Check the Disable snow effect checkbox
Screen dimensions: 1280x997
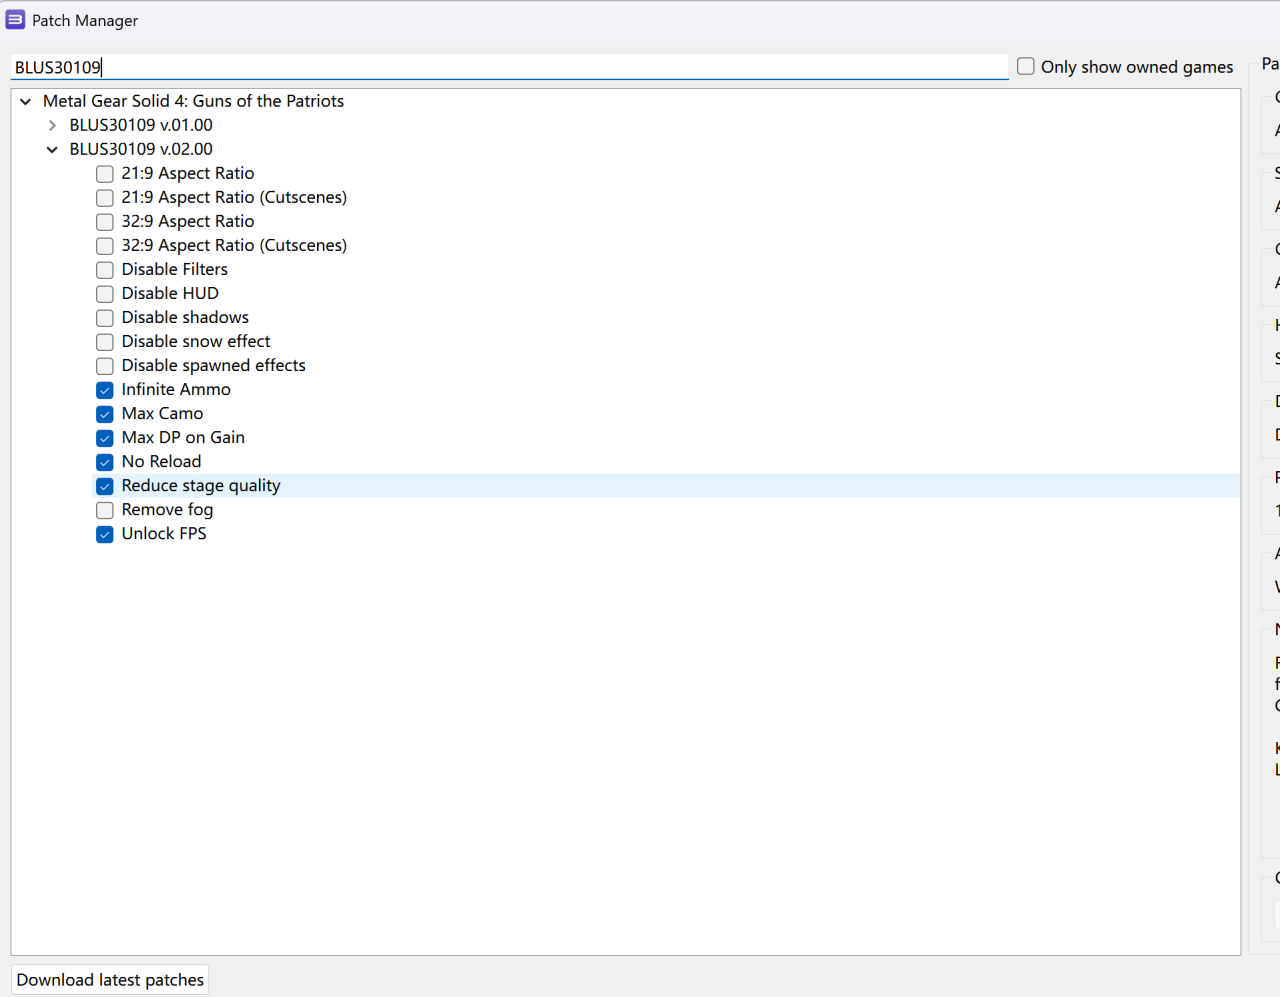105,342
